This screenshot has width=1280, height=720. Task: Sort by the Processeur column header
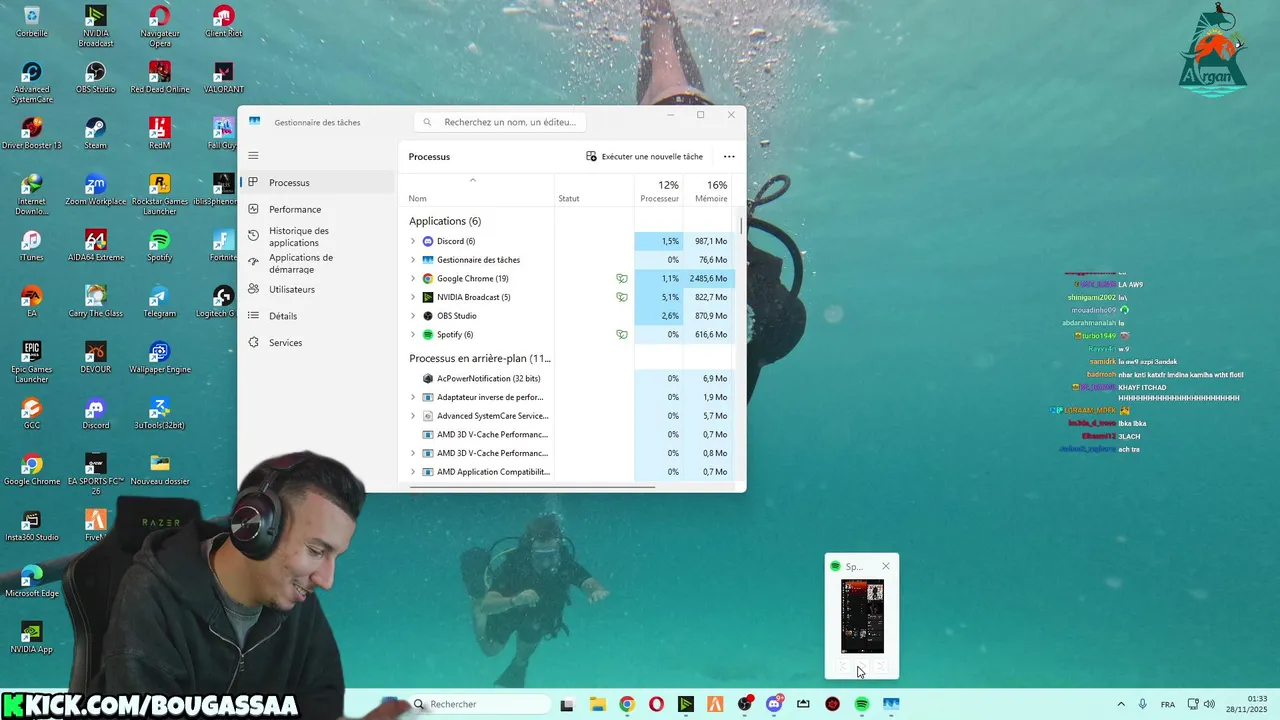click(x=659, y=190)
